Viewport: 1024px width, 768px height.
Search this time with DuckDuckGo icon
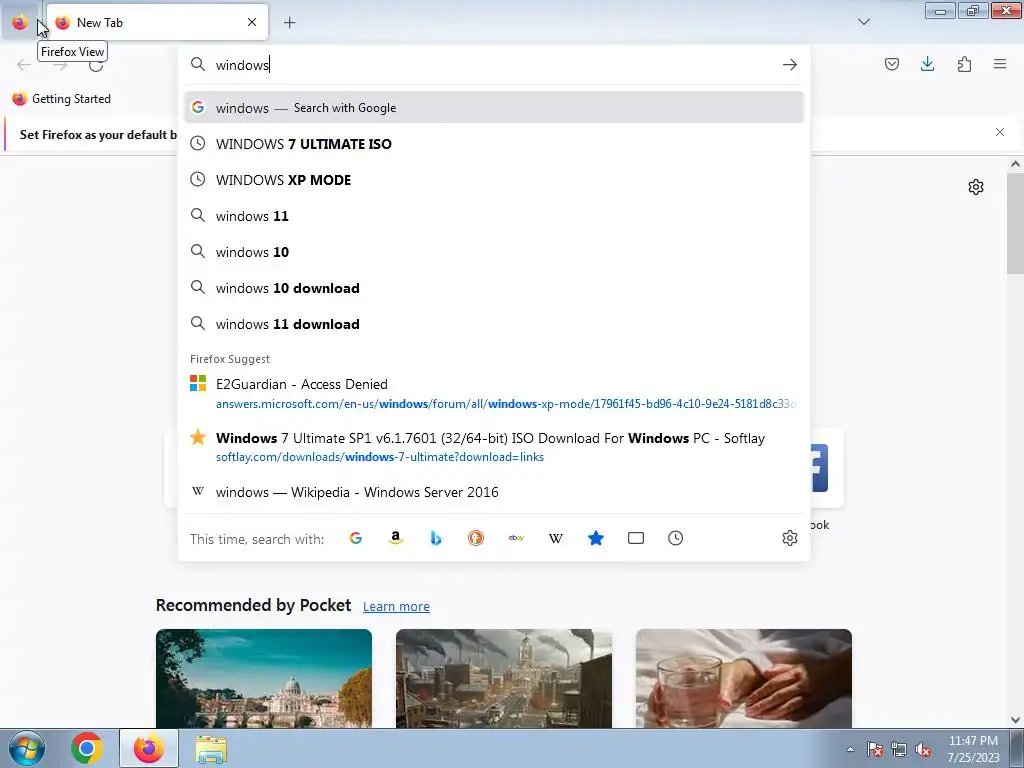tap(476, 538)
